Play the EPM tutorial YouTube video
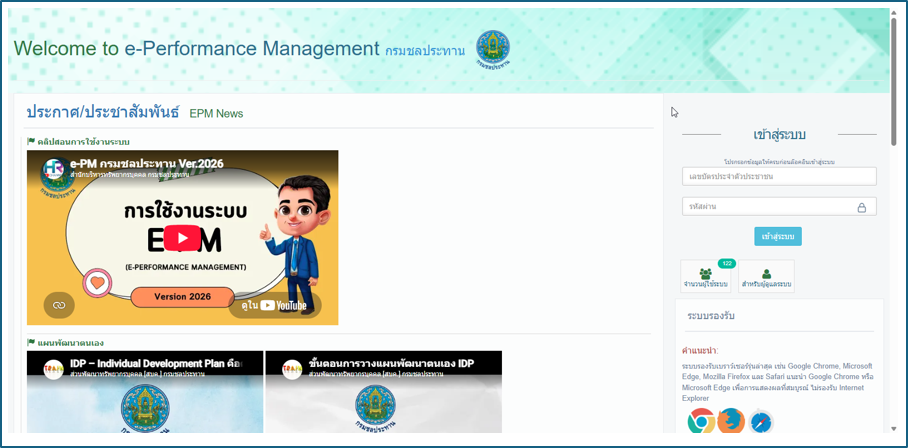 182,238
